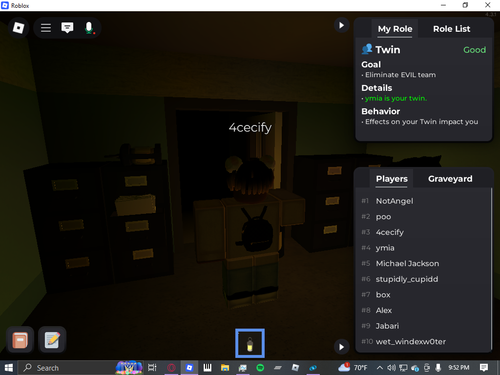Screen dimensions: 500x375
Task: Show hidden system tray icons
Action: click(x=380, y=368)
